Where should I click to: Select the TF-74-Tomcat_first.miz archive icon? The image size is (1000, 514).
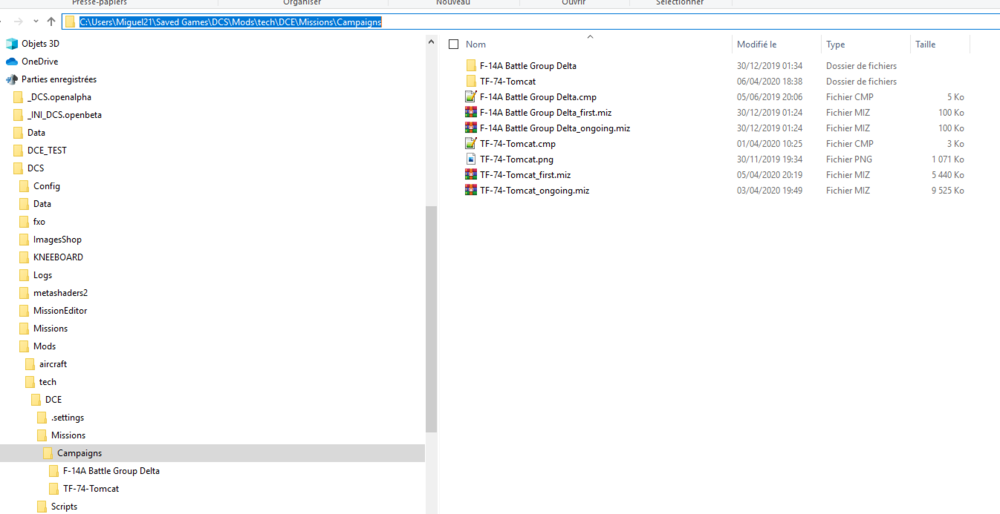[471, 175]
